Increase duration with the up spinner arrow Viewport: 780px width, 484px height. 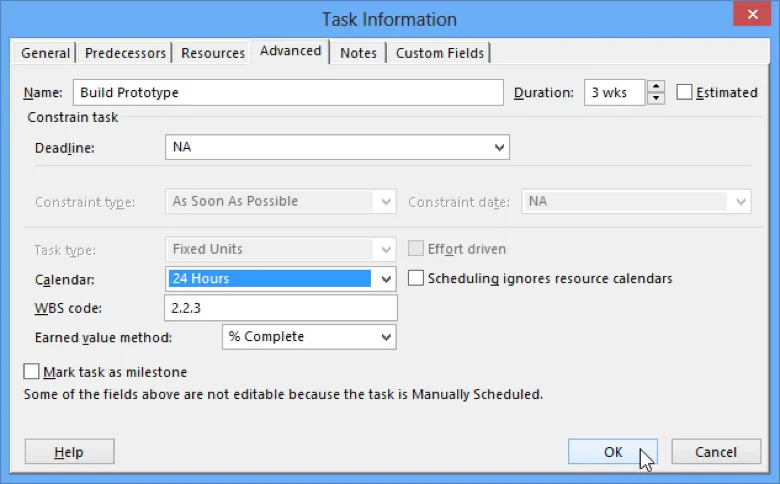[656, 87]
